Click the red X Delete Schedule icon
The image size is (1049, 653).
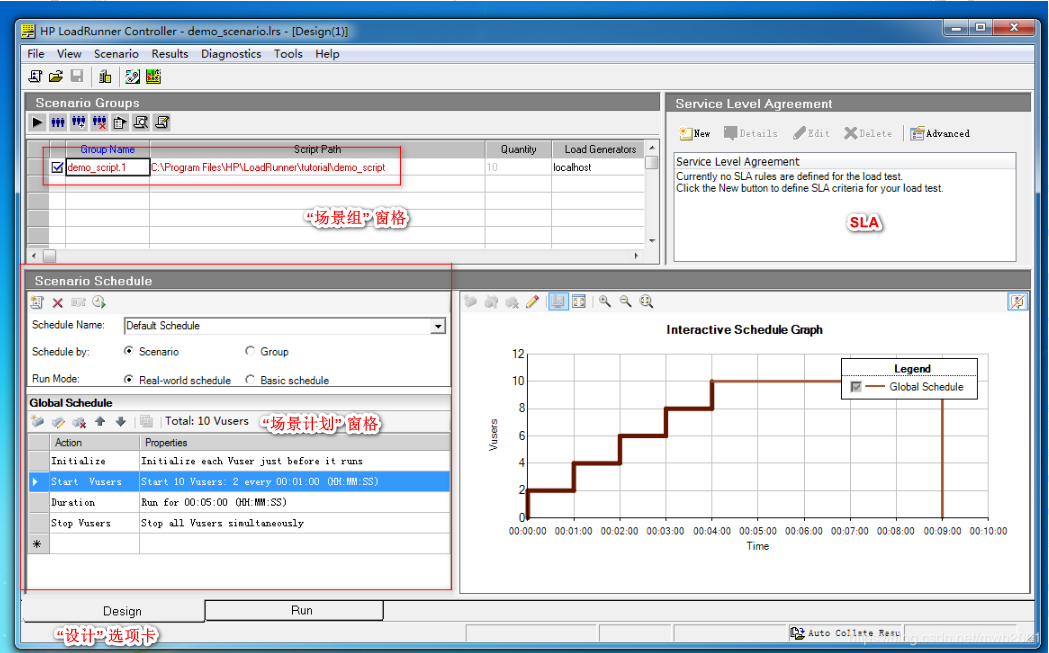point(58,302)
